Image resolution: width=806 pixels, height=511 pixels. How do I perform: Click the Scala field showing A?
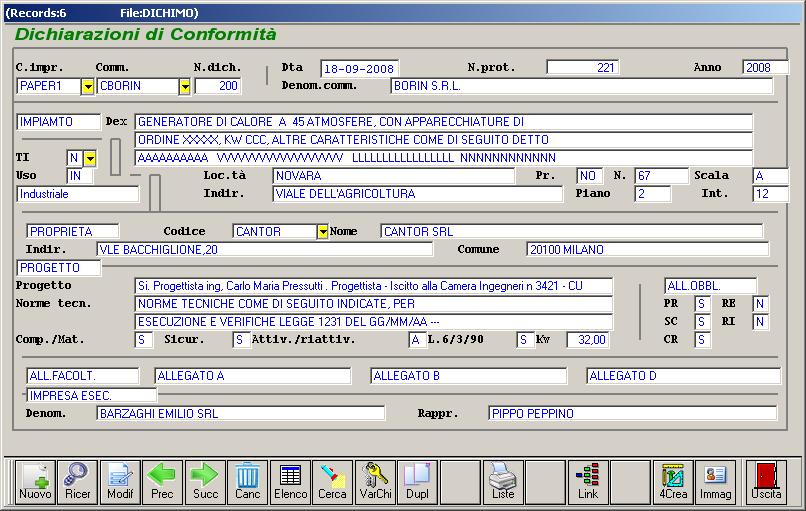pyautogui.click(x=770, y=176)
